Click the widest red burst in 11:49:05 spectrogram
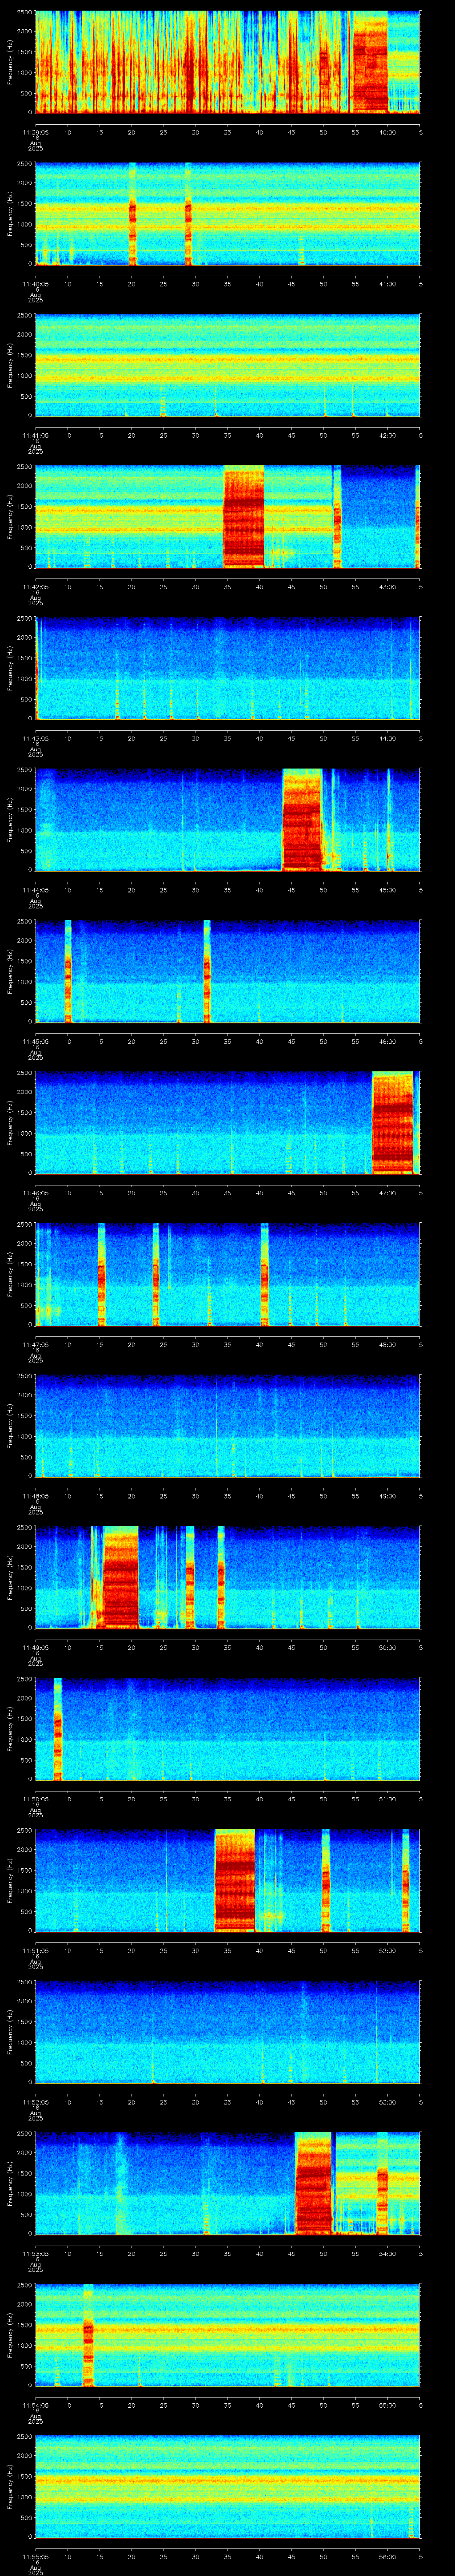 [121, 1577]
